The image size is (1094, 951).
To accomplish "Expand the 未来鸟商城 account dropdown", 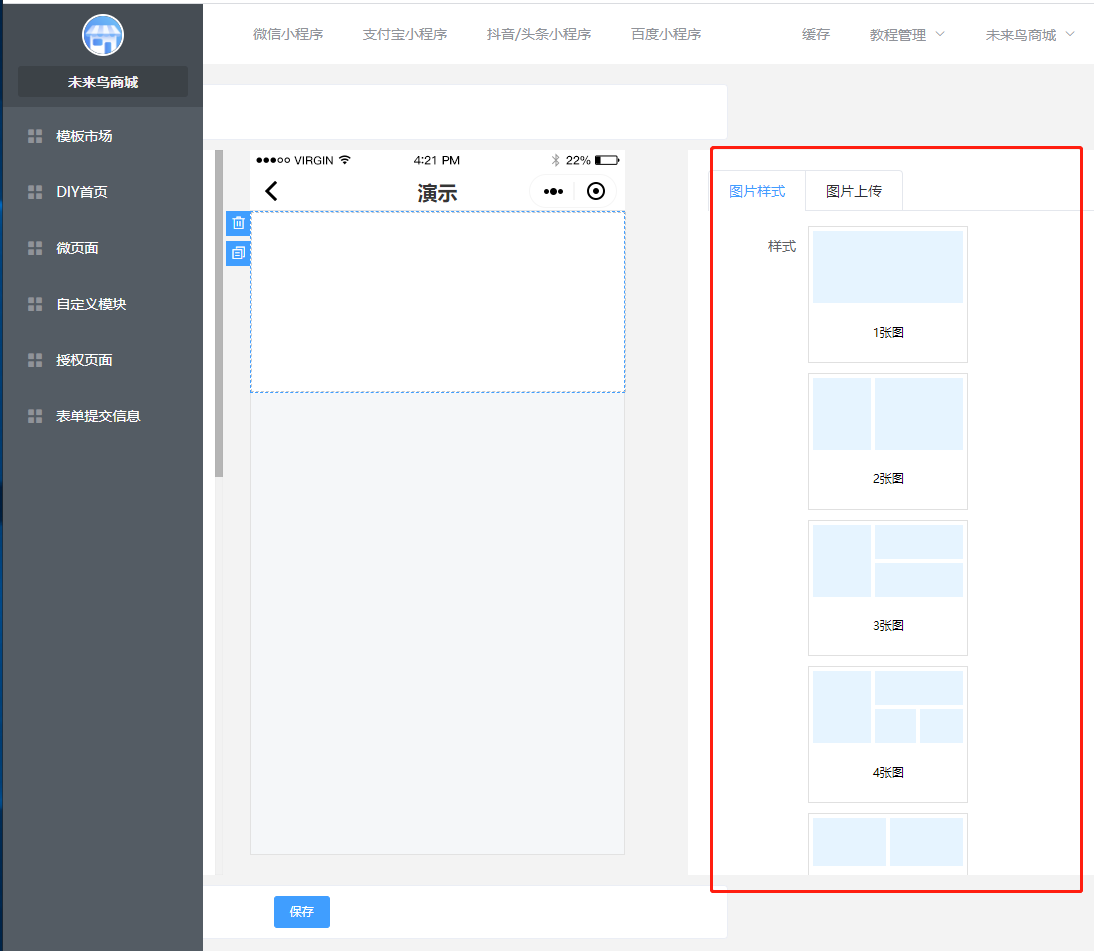I will tap(1030, 35).
